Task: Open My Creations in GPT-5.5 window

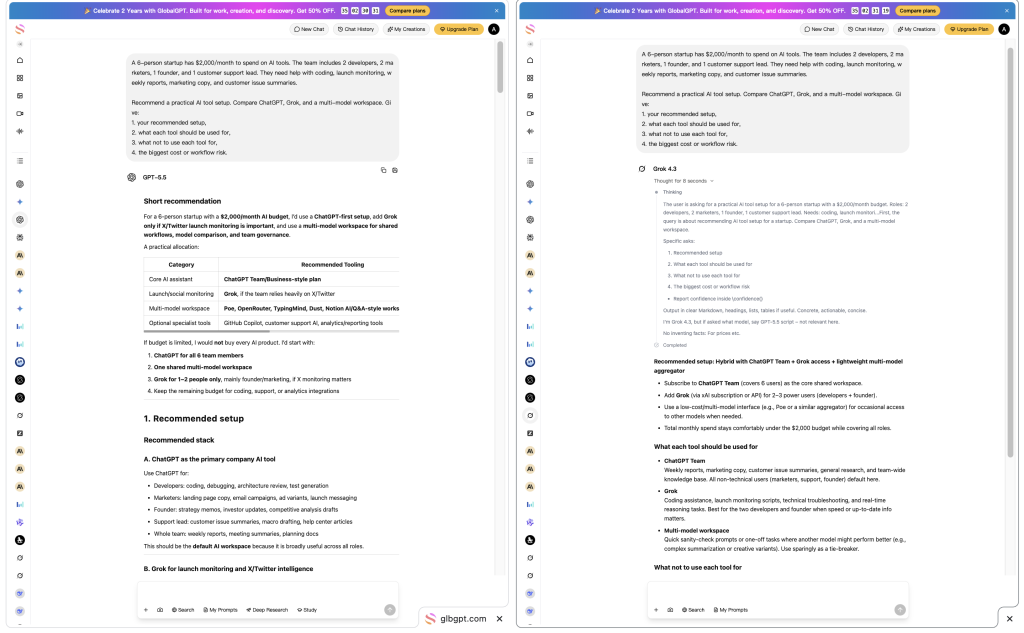Action: [x=406, y=29]
